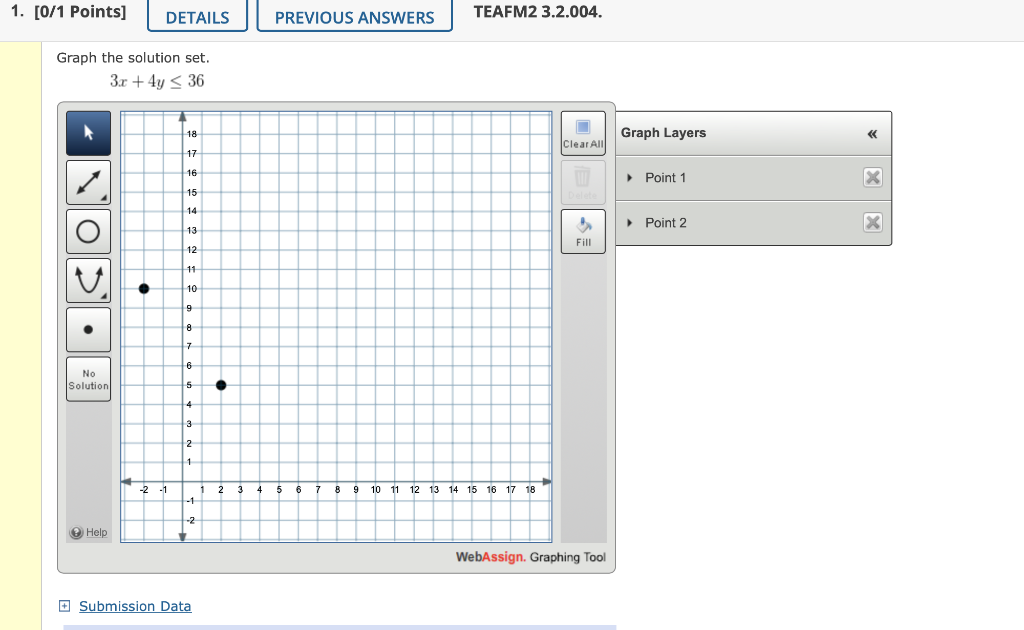
Task: Select the arrow selection tool
Action: (88, 132)
